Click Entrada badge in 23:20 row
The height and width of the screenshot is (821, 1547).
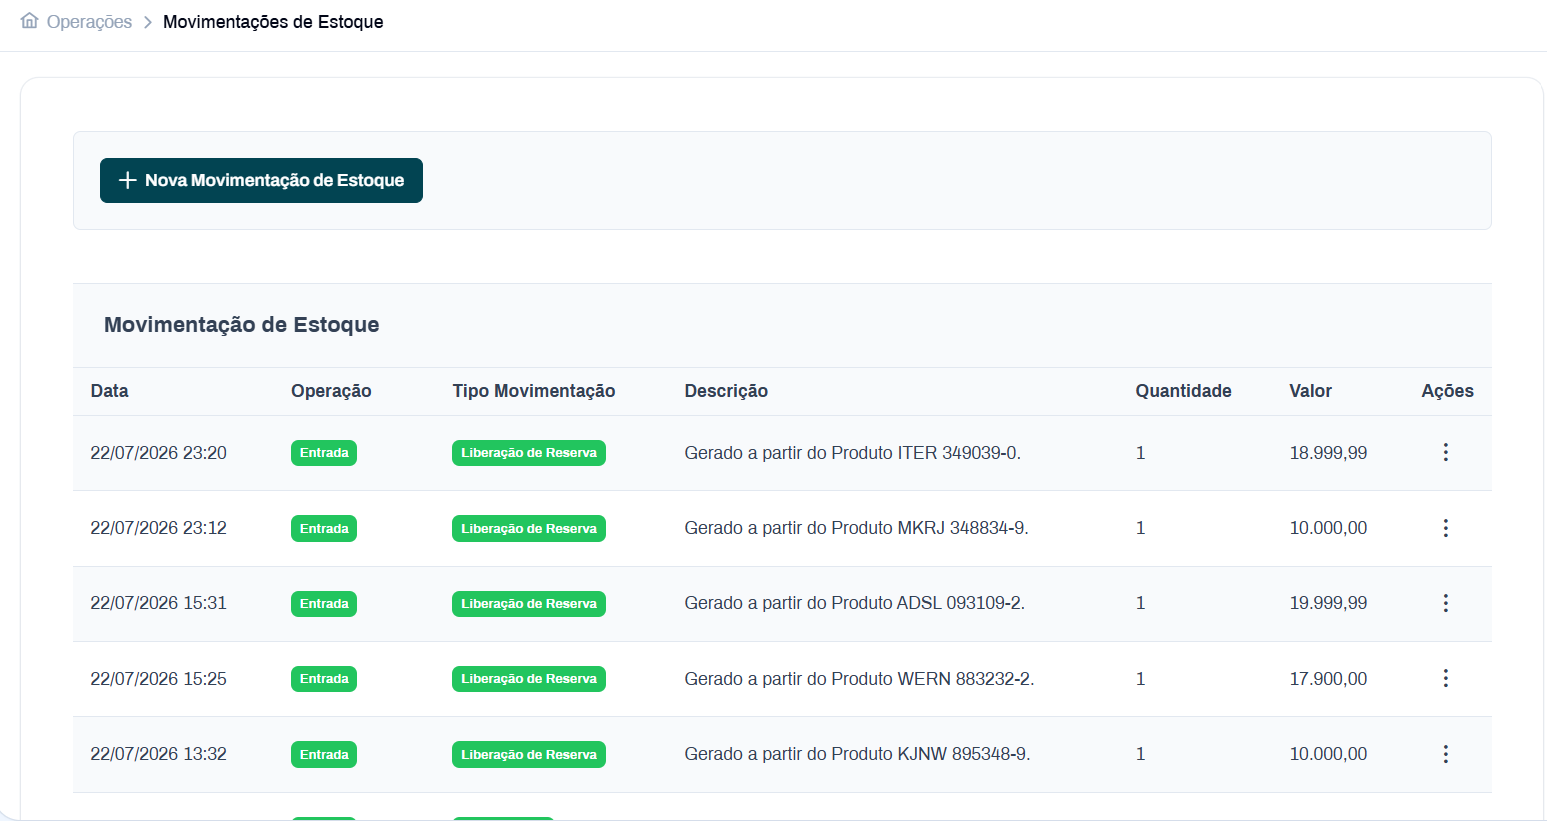point(324,453)
